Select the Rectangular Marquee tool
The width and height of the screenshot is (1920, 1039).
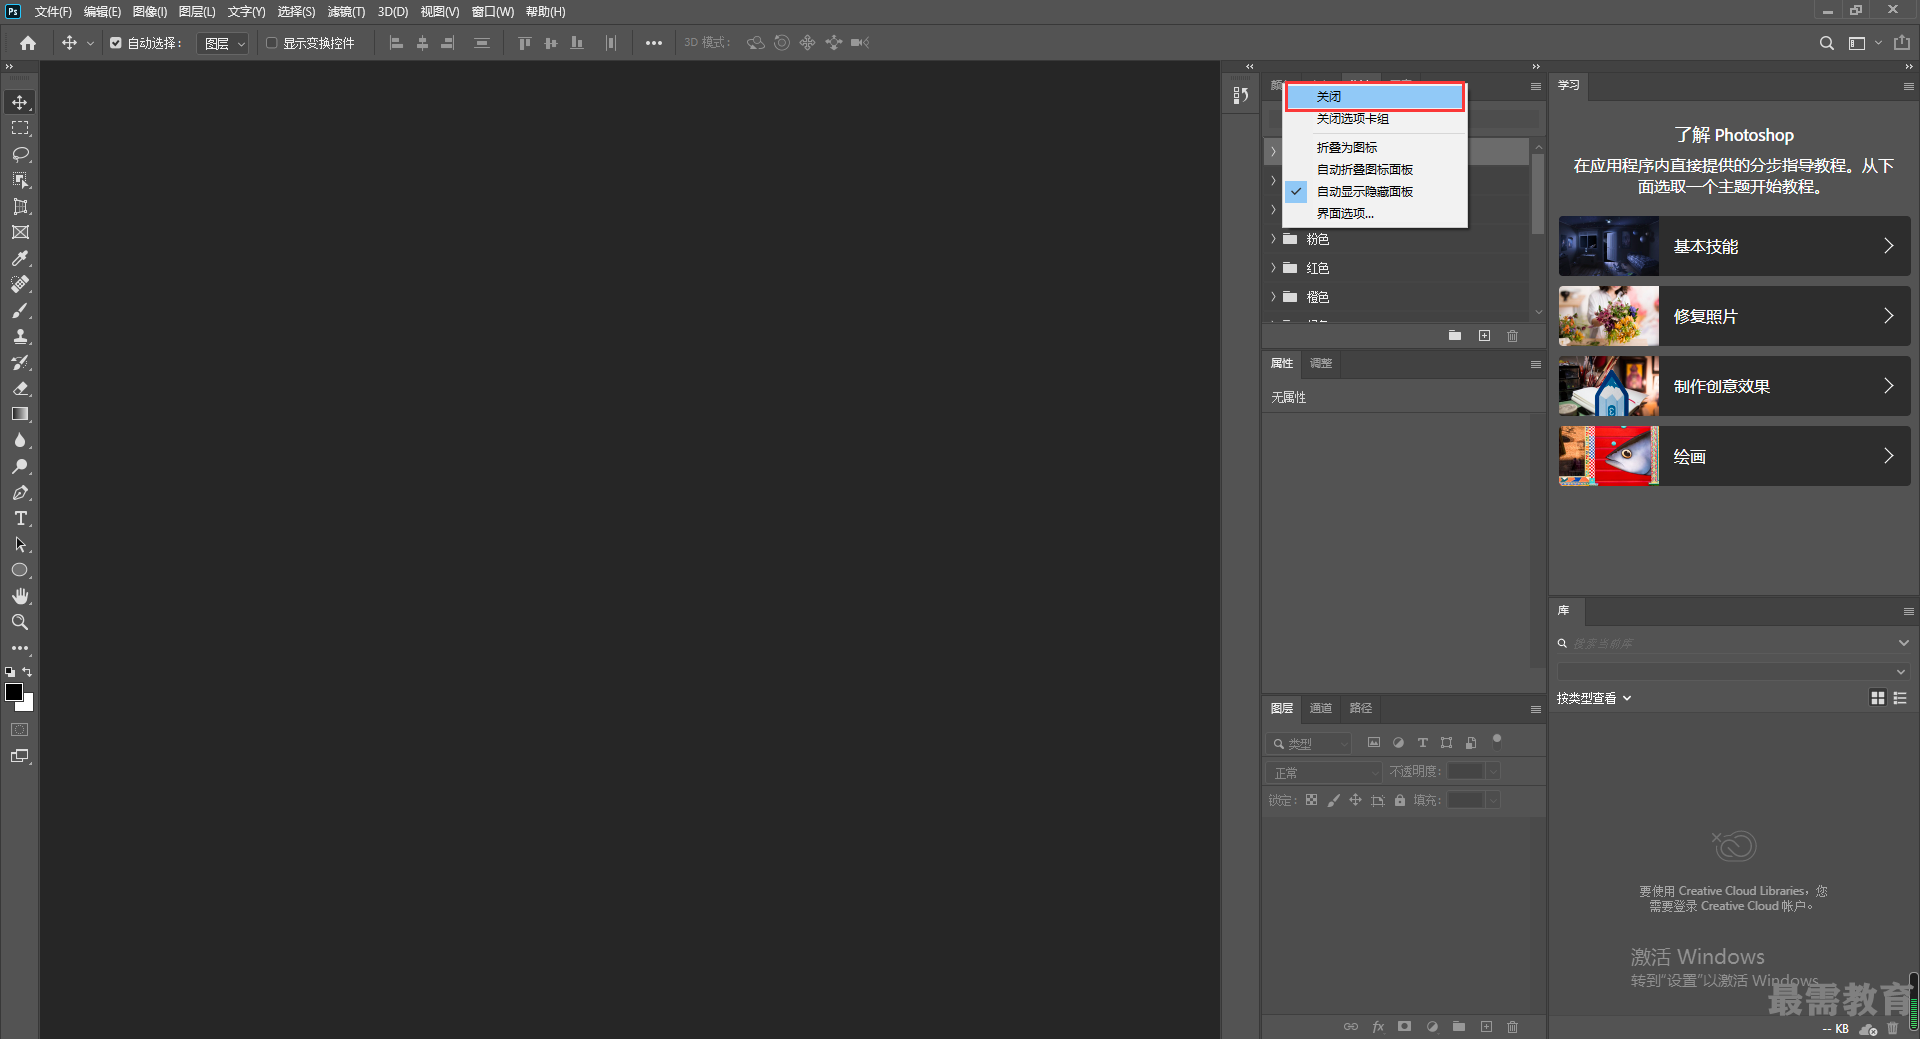[20, 128]
